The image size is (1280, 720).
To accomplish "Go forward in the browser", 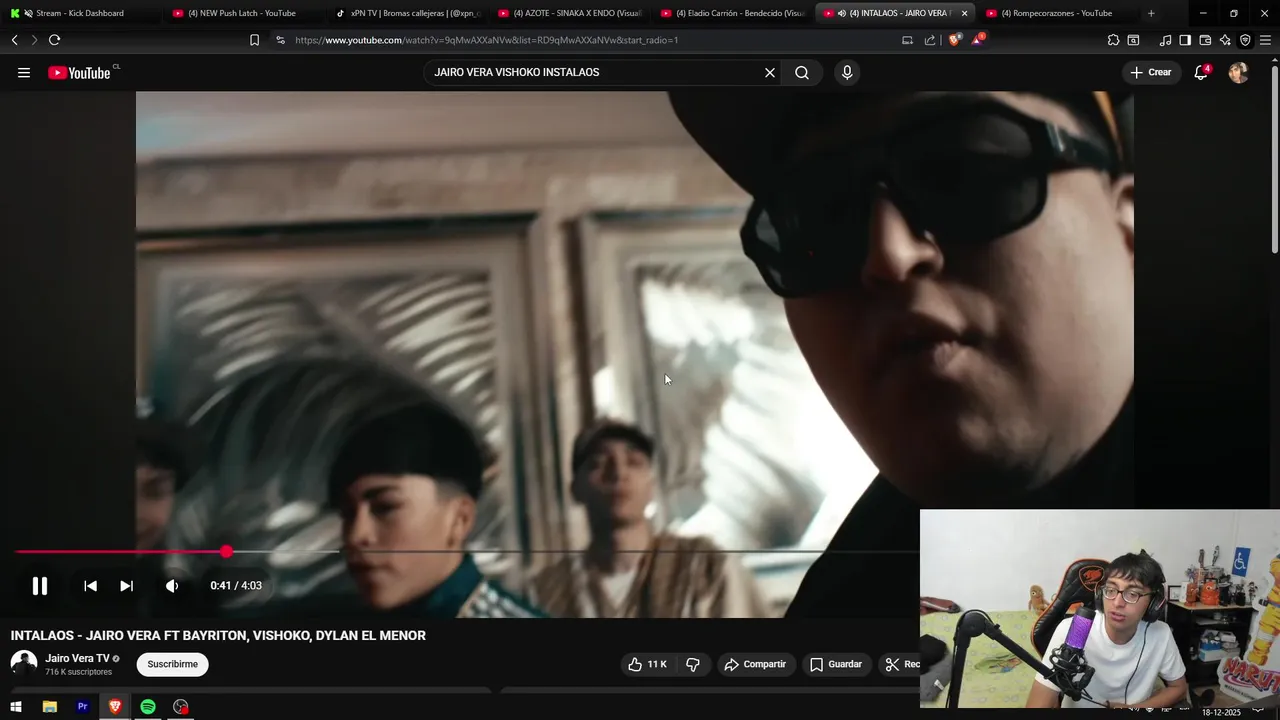I will pos(34,40).
